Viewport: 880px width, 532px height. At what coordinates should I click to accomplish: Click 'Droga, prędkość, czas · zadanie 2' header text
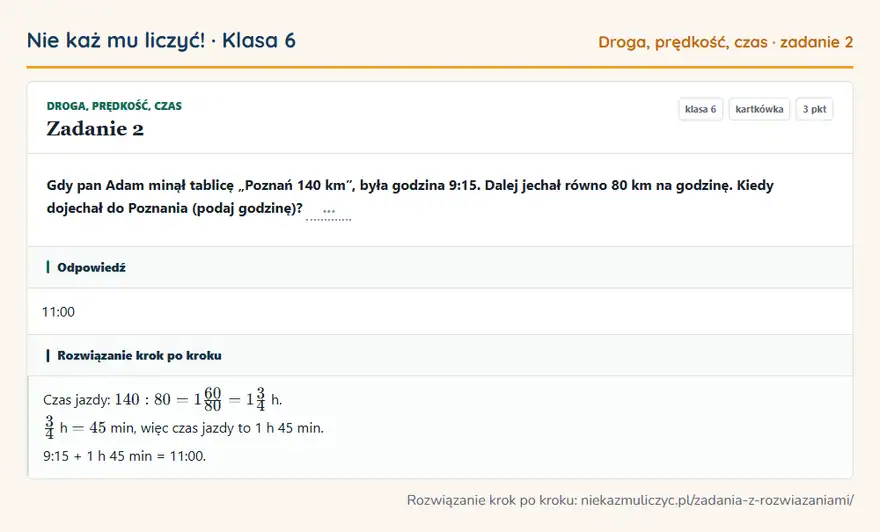[x=725, y=42]
